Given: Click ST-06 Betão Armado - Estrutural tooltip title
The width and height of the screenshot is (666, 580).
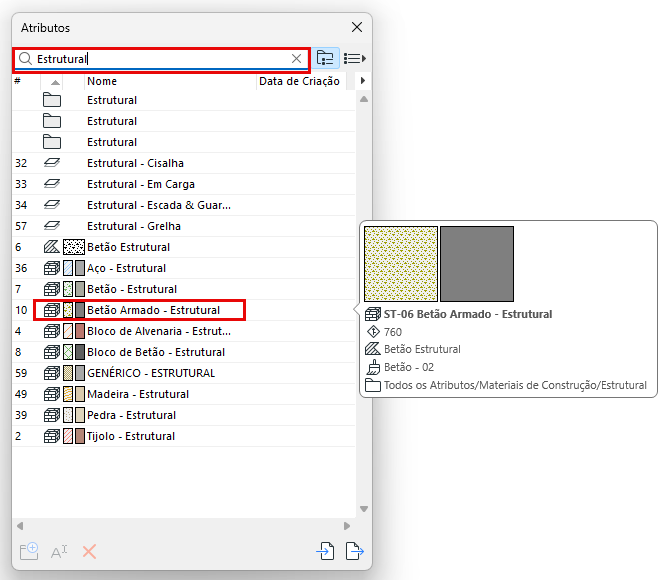Looking at the screenshot, I should tap(468, 314).
